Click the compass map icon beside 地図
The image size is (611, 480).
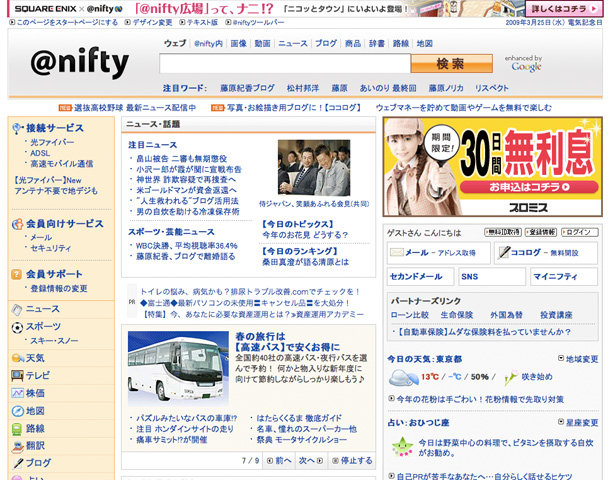17,411
